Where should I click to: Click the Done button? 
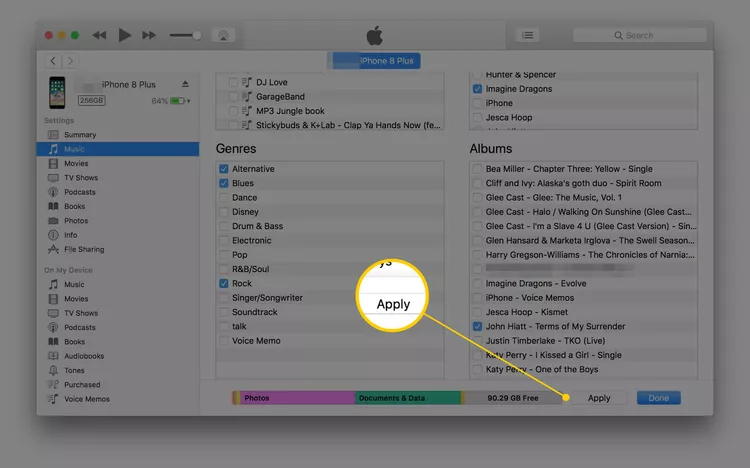click(659, 398)
